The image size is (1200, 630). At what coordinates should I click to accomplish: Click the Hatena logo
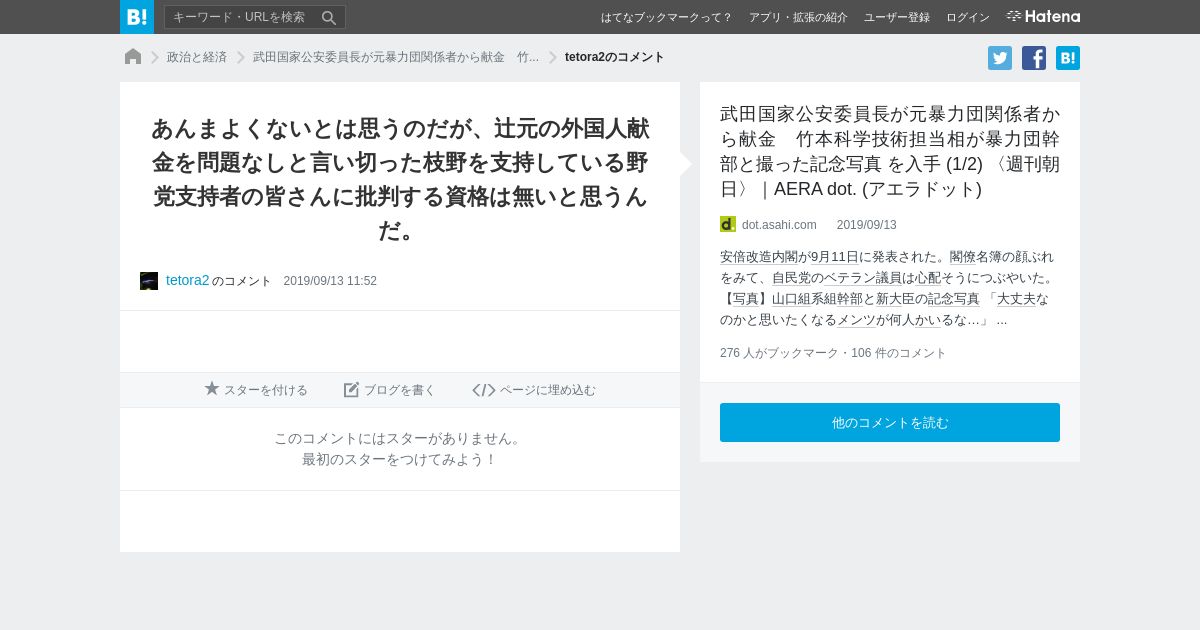tap(1043, 16)
